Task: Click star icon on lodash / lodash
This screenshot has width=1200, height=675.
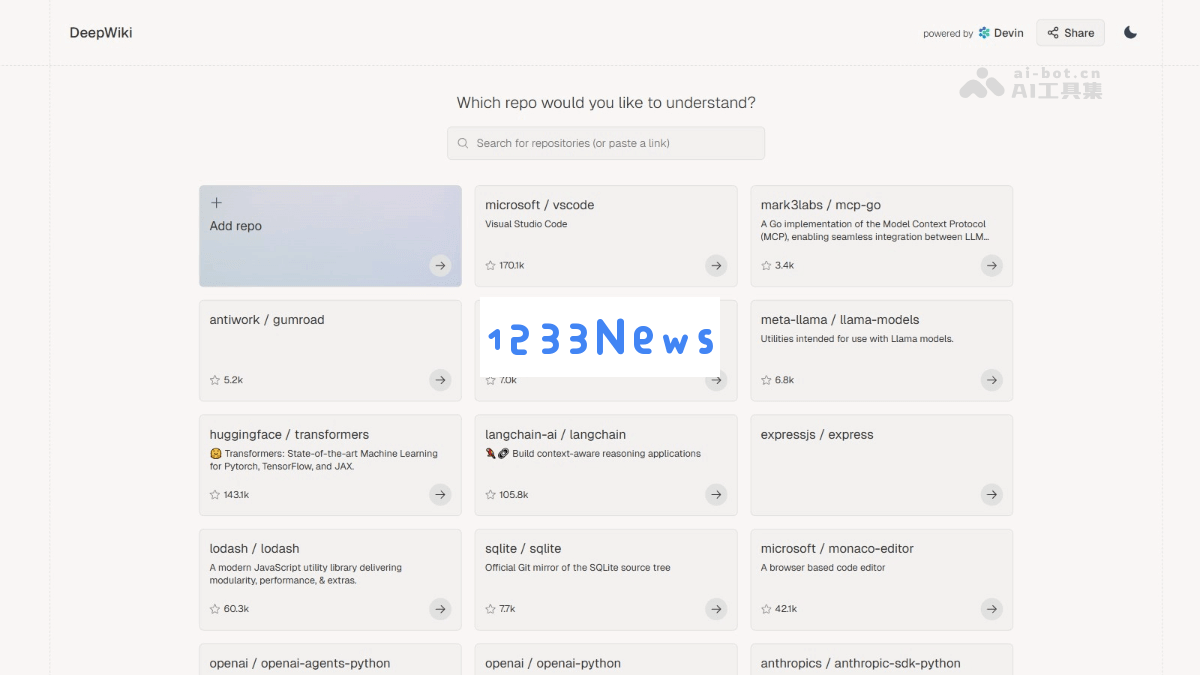Action: click(x=215, y=609)
